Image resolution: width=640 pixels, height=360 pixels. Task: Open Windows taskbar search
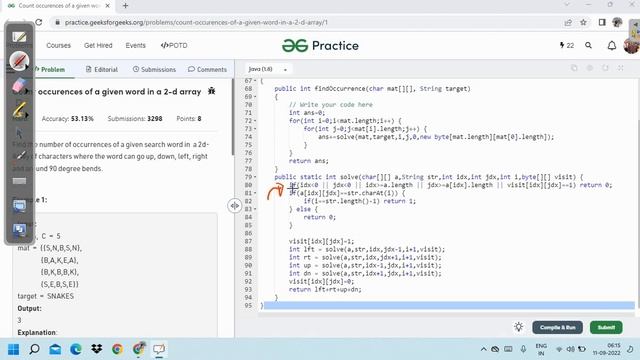pyautogui.click(x=34, y=349)
